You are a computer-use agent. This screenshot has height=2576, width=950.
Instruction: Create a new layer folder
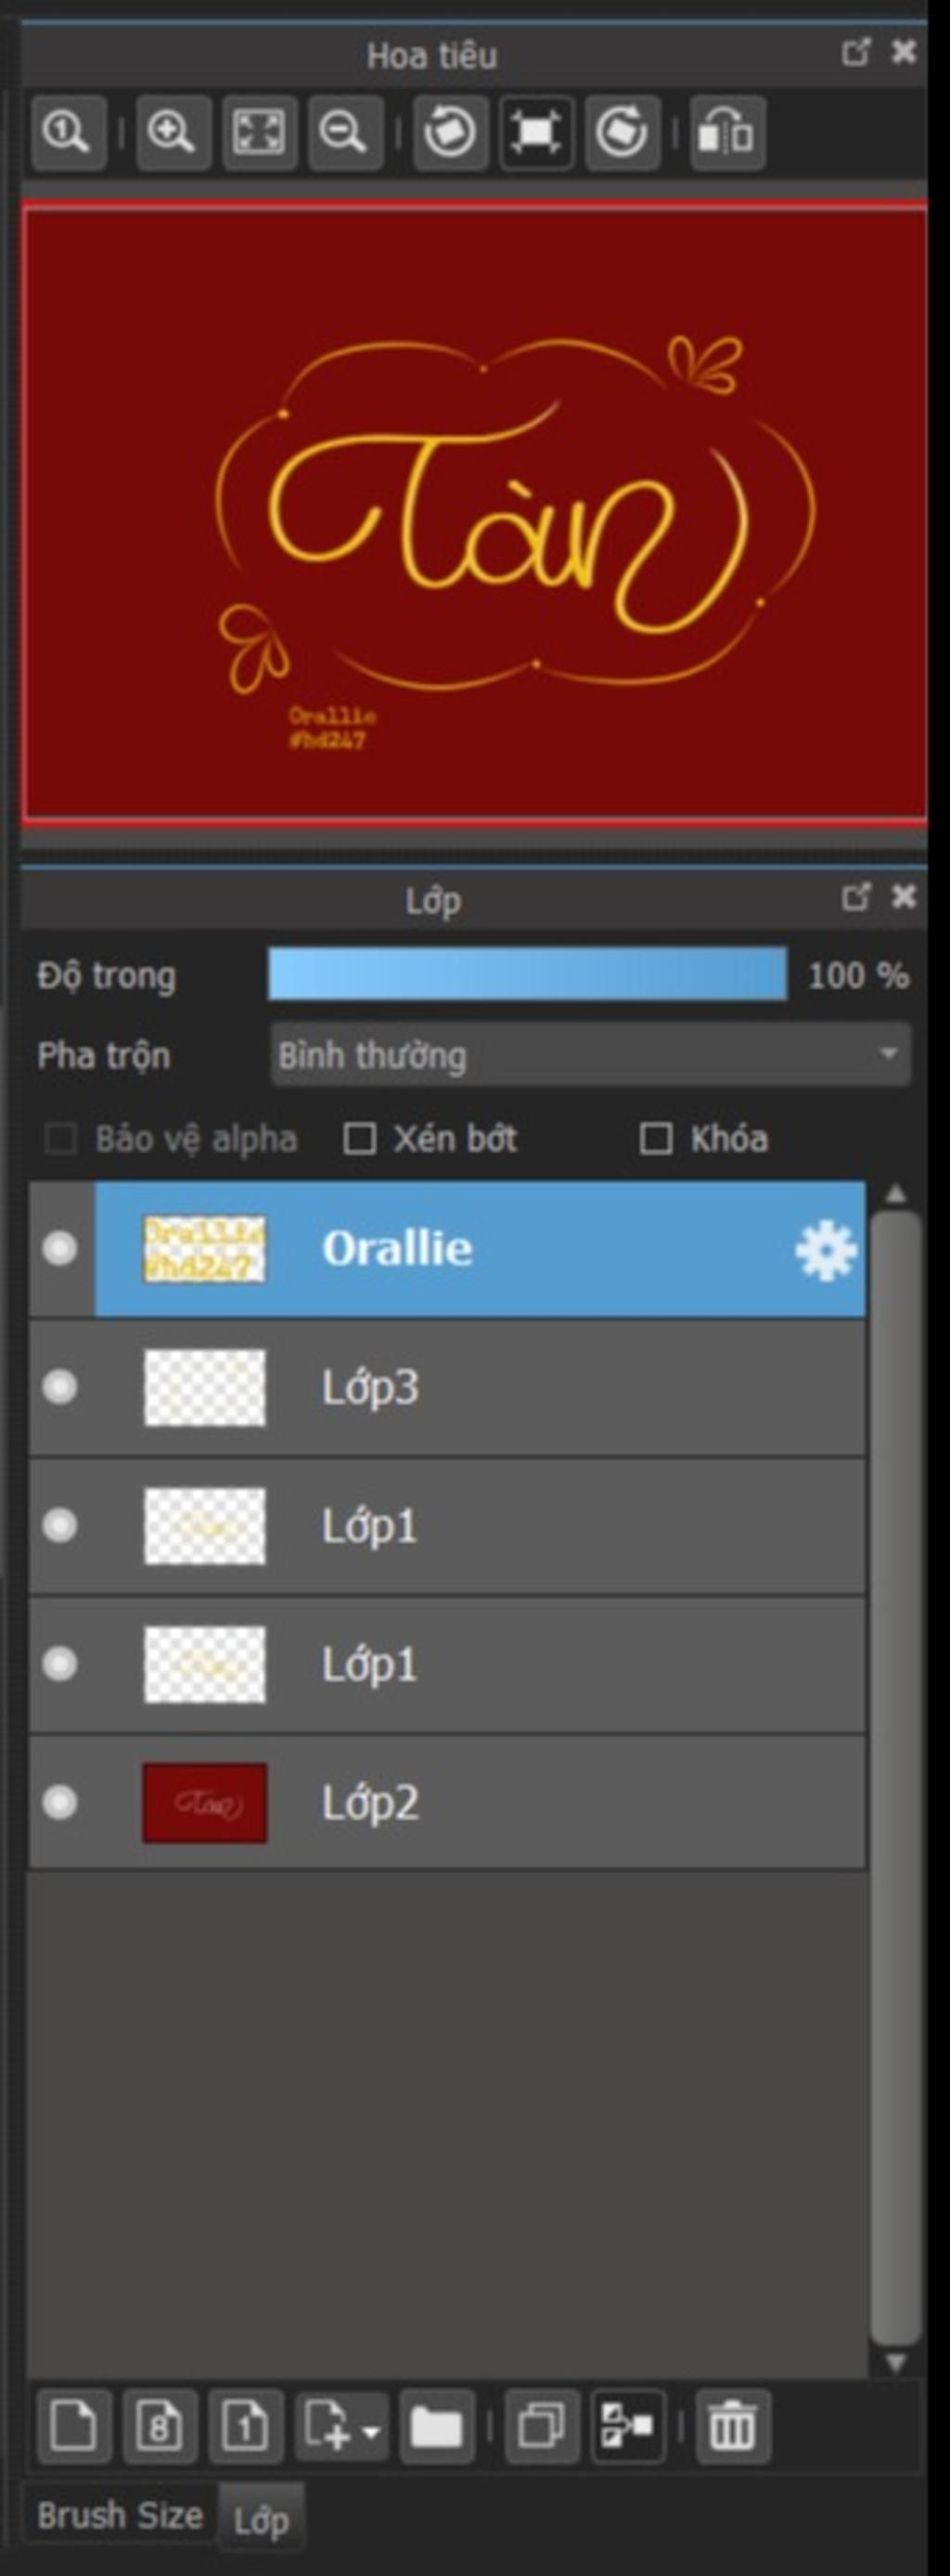coord(436,2425)
